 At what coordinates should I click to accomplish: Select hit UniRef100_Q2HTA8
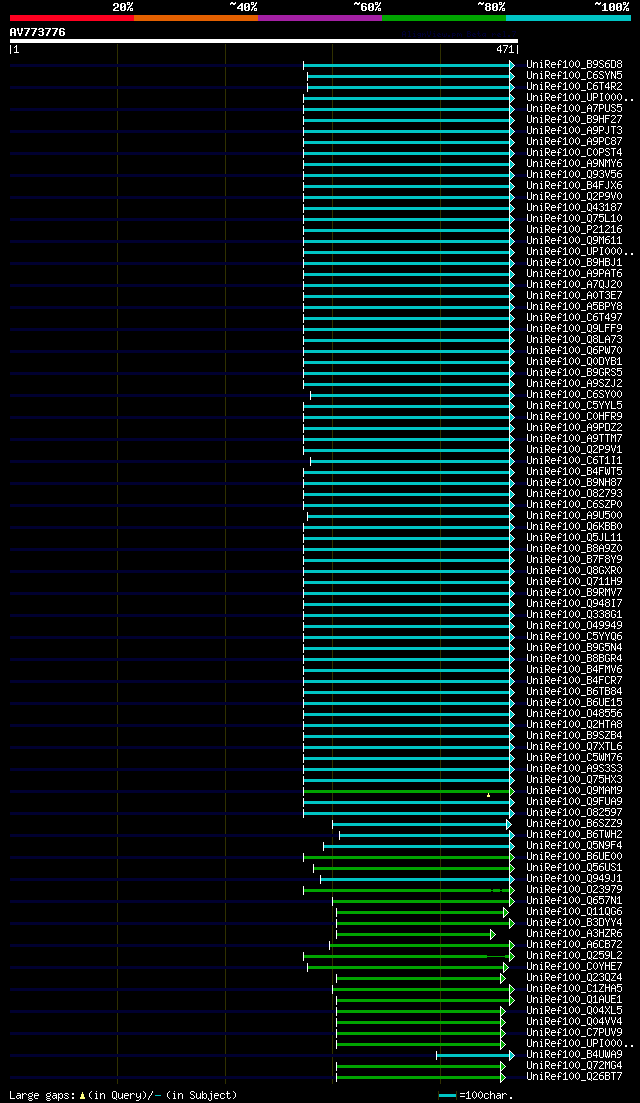click(x=574, y=725)
